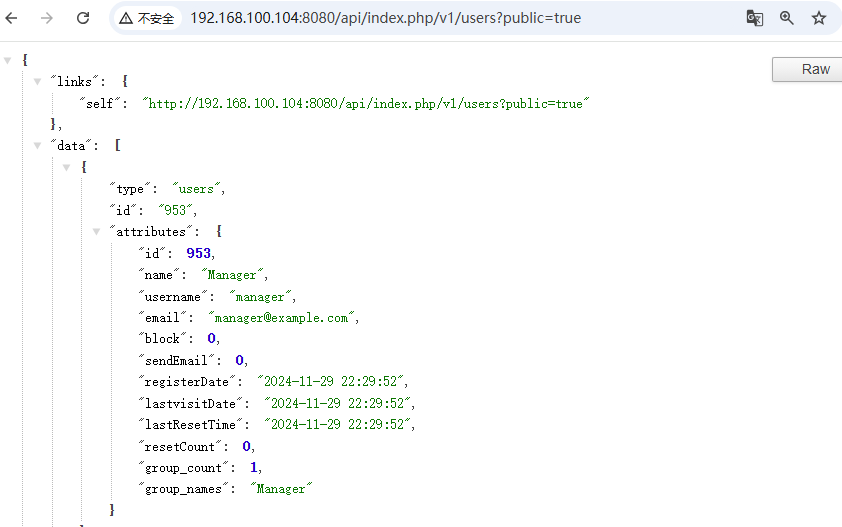Viewport: 842px width, 527px height.
Task: Click the registerDate timestamp value
Action: tap(332, 382)
